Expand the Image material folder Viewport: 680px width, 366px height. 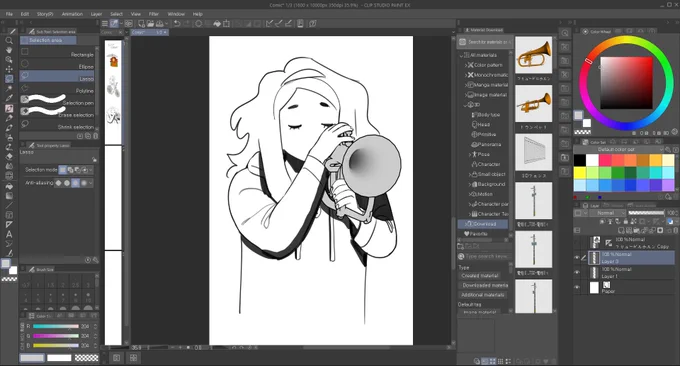pyautogui.click(x=466, y=95)
